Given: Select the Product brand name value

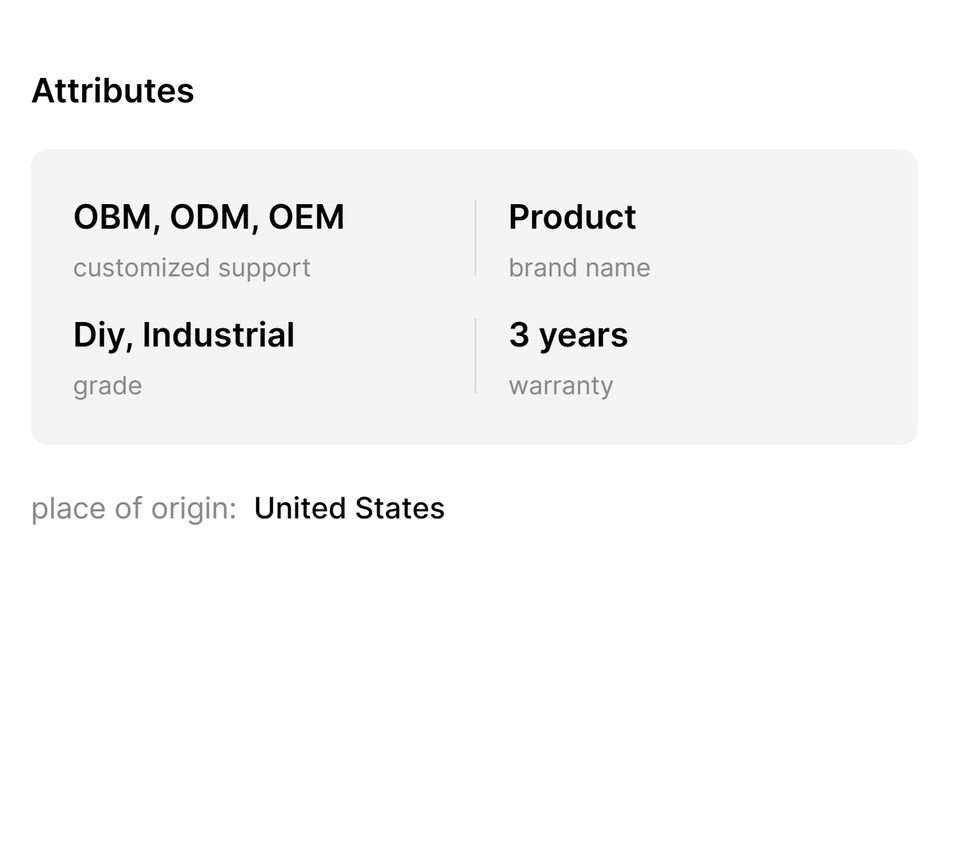Looking at the screenshot, I should [572, 218].
